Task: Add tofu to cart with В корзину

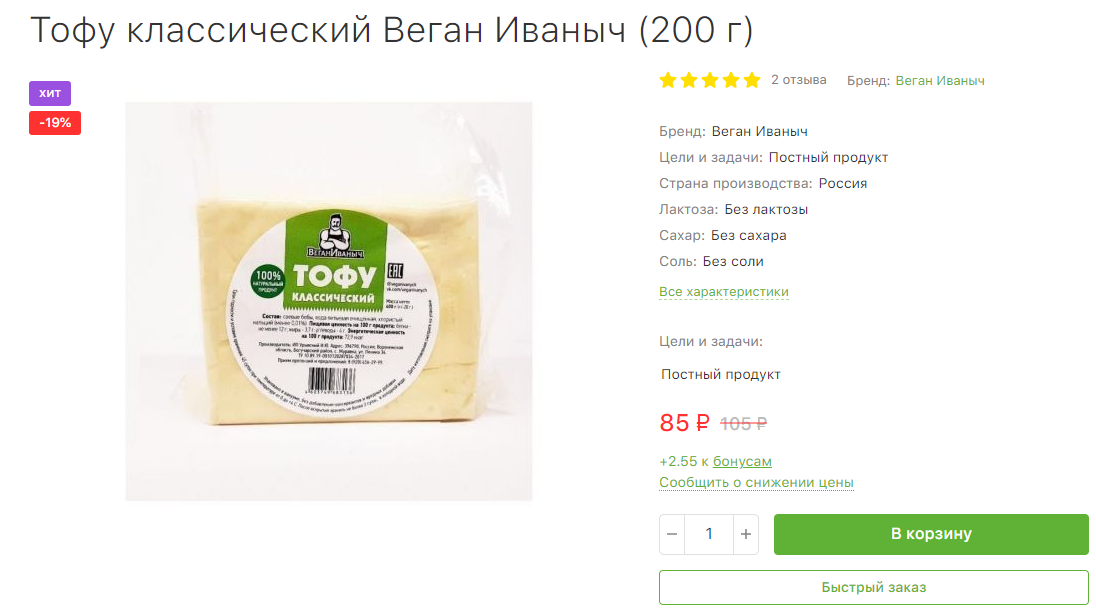Action: [931, 535]
